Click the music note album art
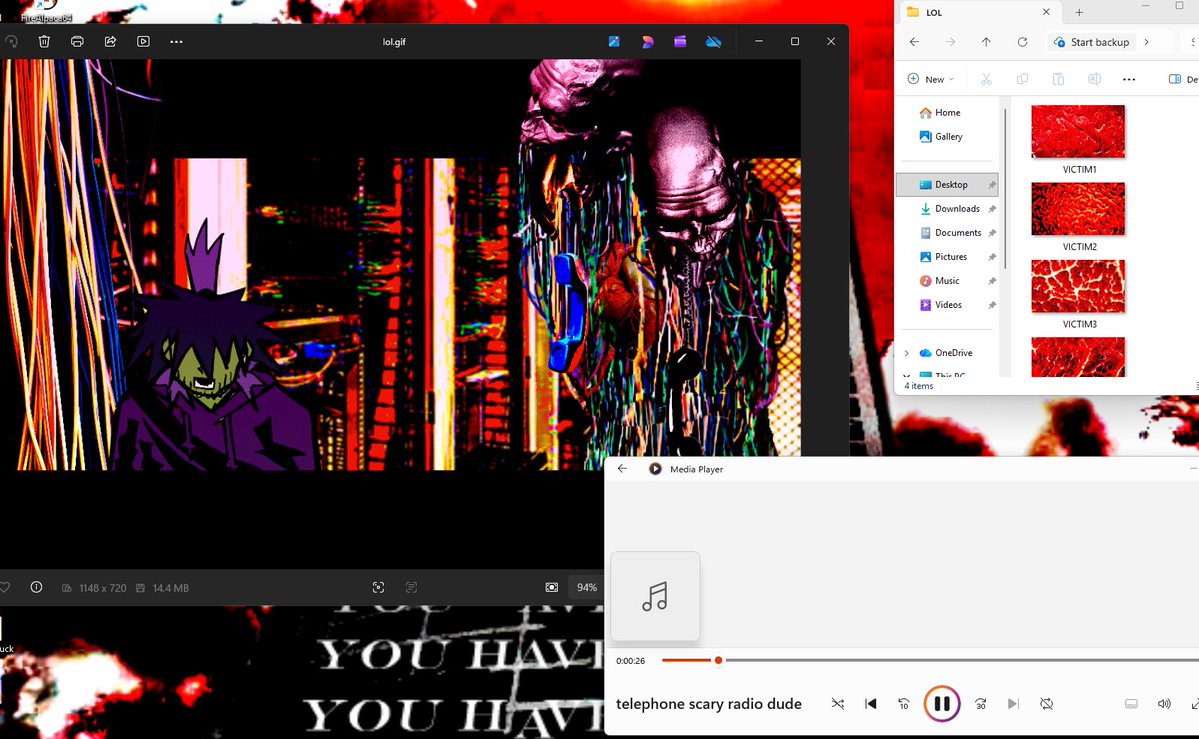This screenshot has width=1199, height=739. [x=655, y=596]
